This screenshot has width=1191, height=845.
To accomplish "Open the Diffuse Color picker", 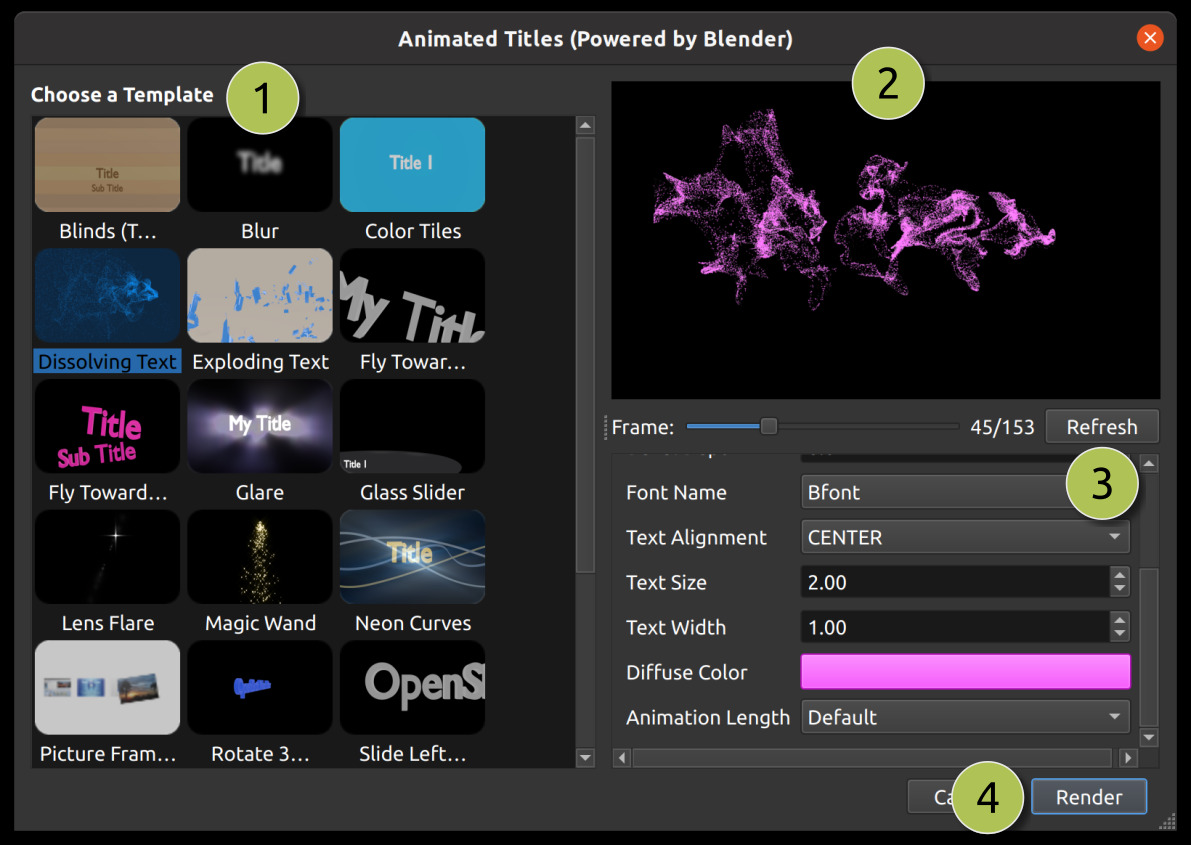I will click(x=964, y=671).
